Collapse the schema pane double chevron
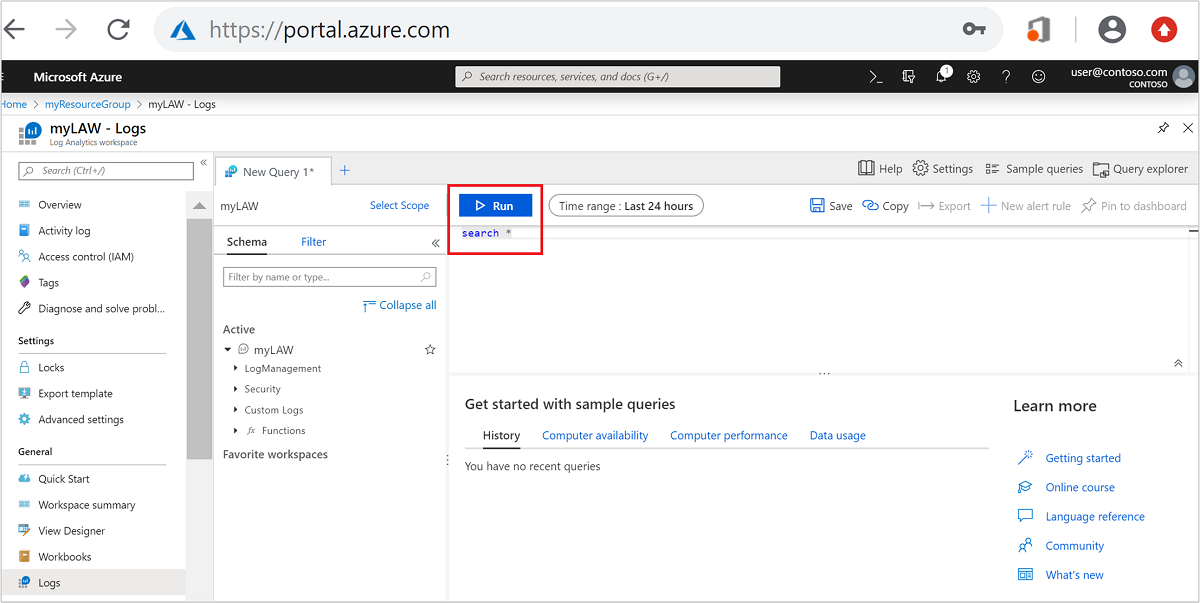Screen dimensions: 1200x603 coord(435,243)
